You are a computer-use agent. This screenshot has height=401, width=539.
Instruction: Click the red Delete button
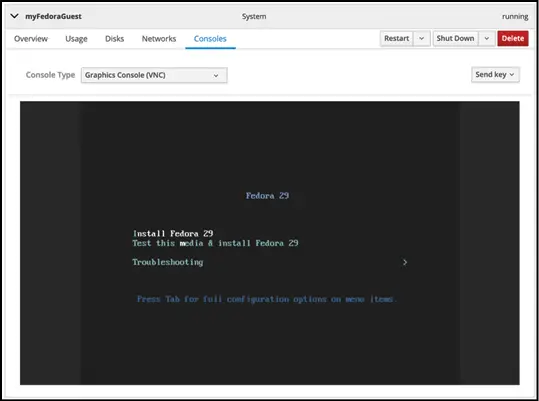coord(513,38)
